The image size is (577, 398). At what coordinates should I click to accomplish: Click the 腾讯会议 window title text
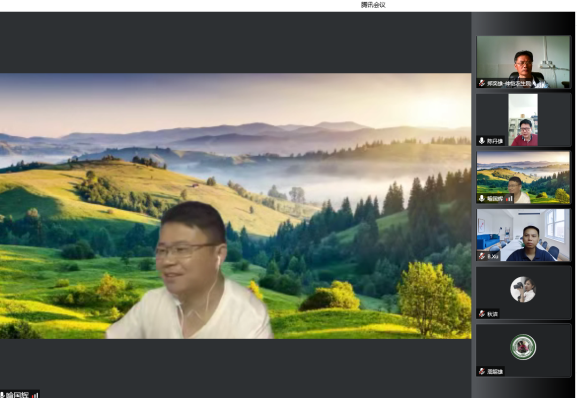click(x=373, y=5)
